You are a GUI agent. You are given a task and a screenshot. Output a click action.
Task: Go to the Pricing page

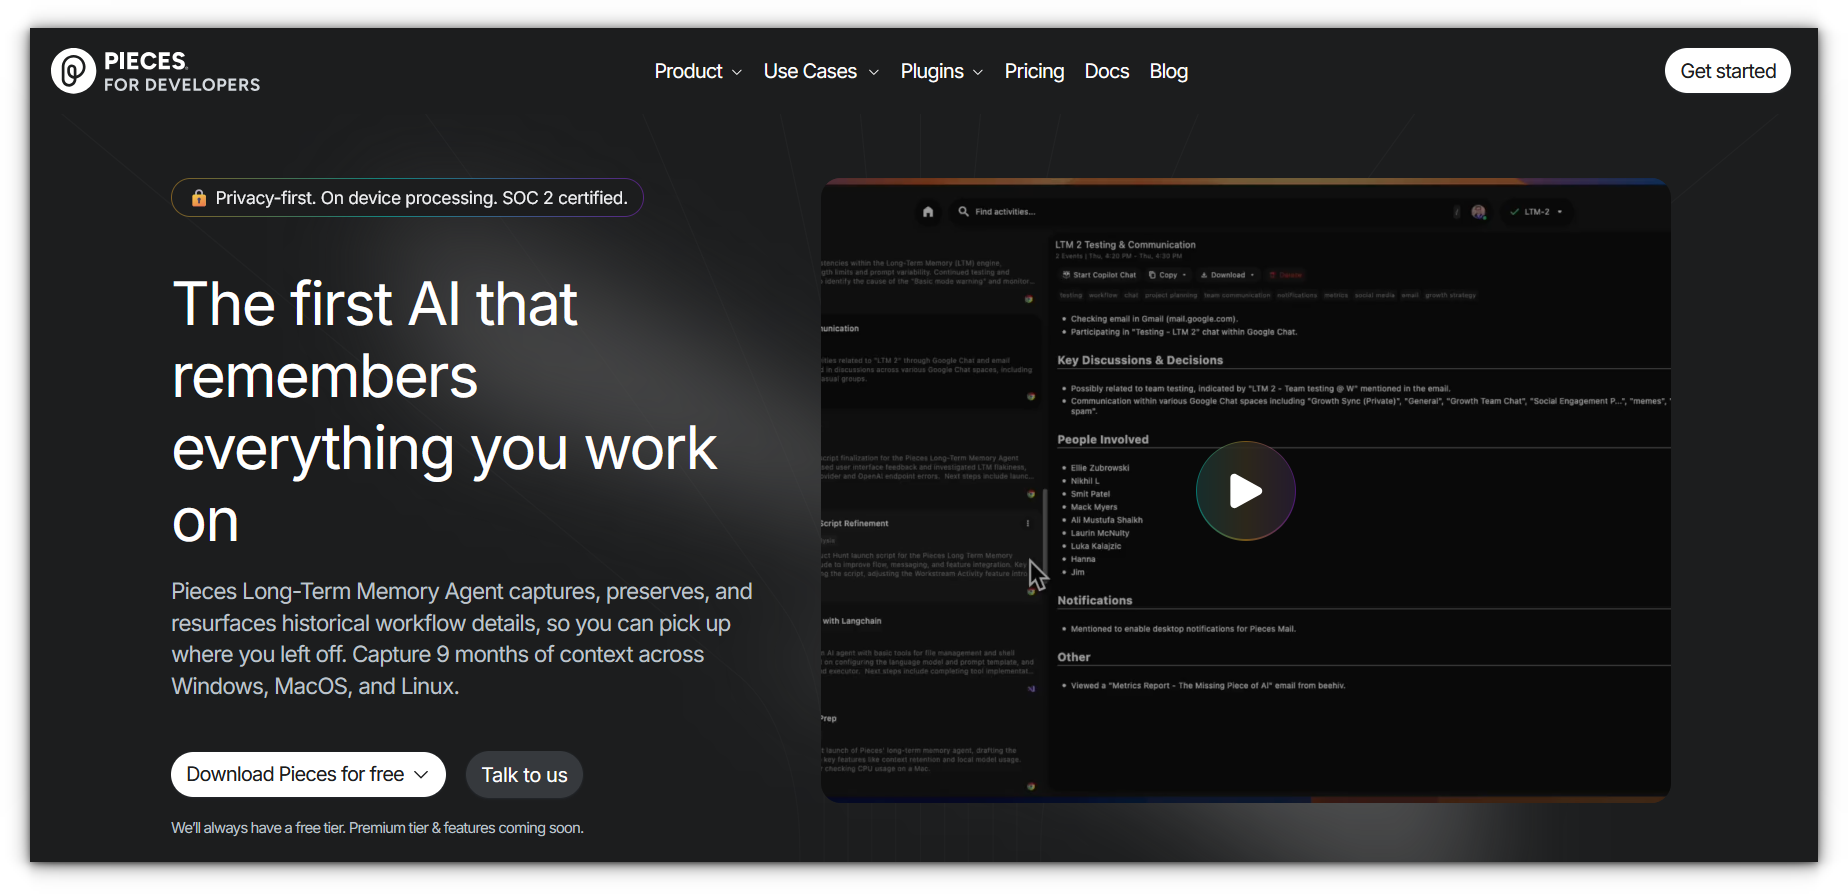pos(1034,71)
